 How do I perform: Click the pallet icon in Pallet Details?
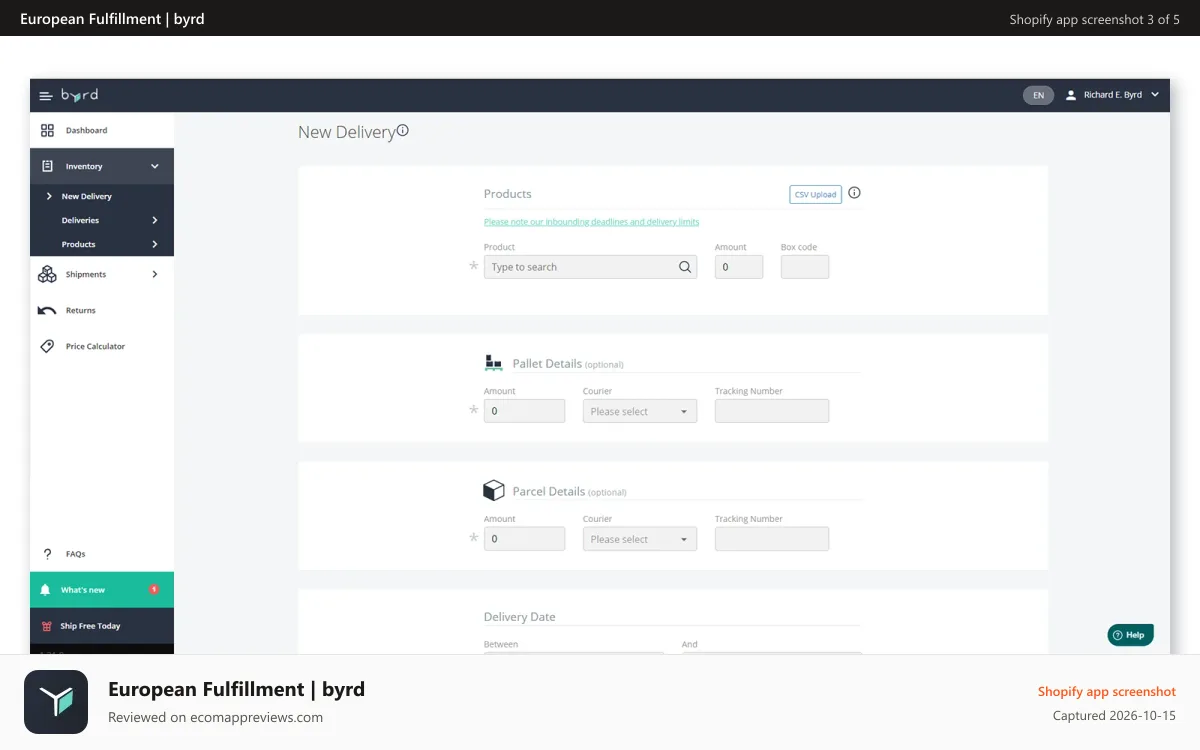(493, 362)
